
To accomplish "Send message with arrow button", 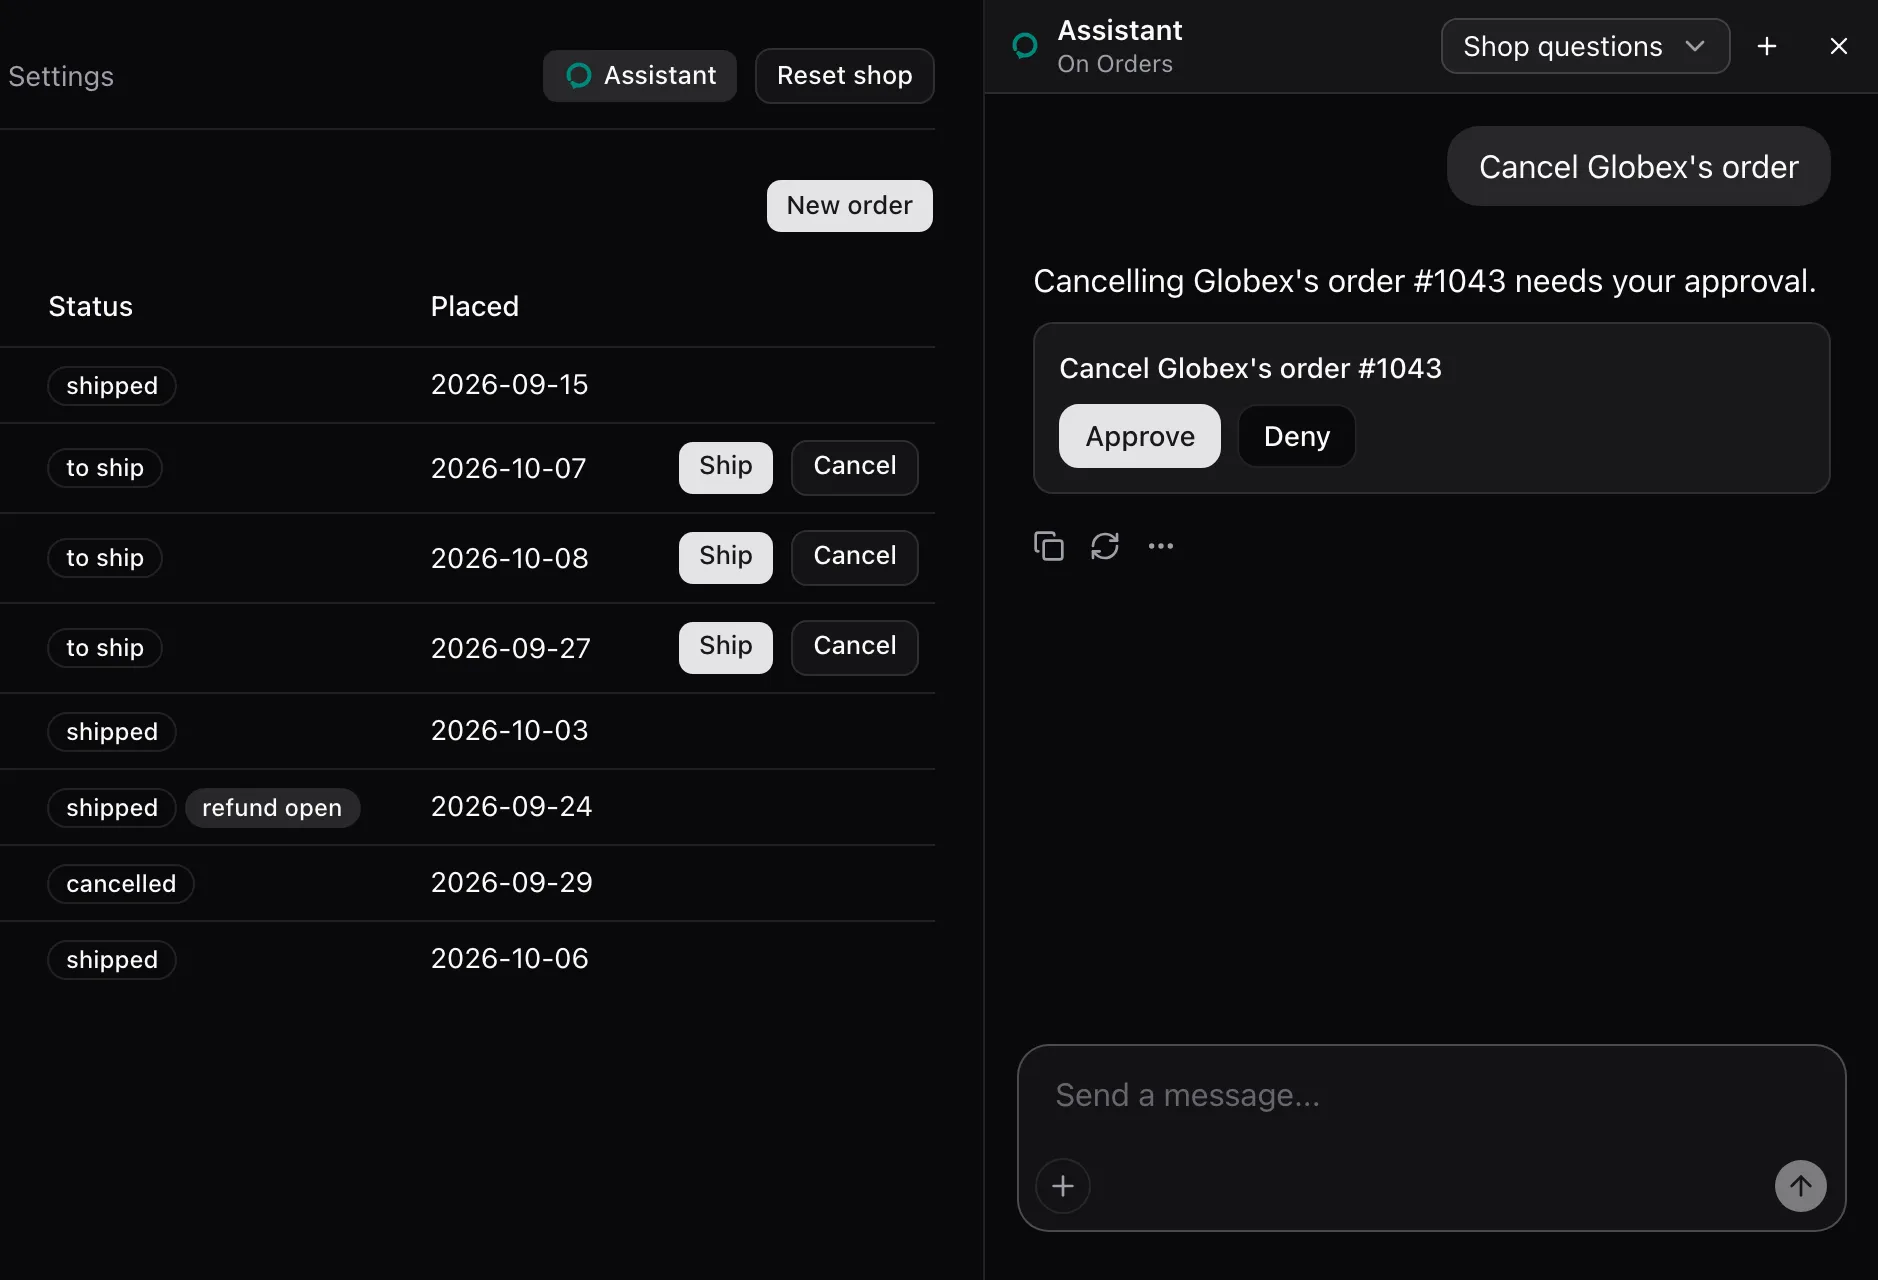I will pos(1800,1186).
